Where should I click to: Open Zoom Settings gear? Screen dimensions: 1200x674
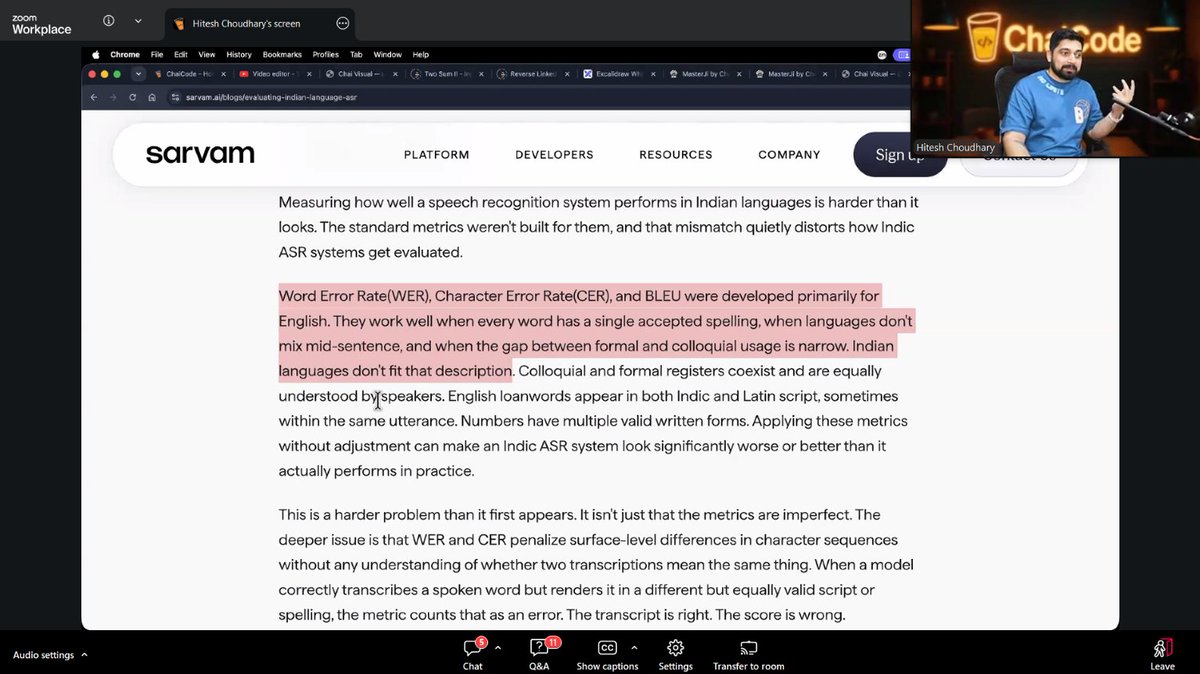click(675, 655)
